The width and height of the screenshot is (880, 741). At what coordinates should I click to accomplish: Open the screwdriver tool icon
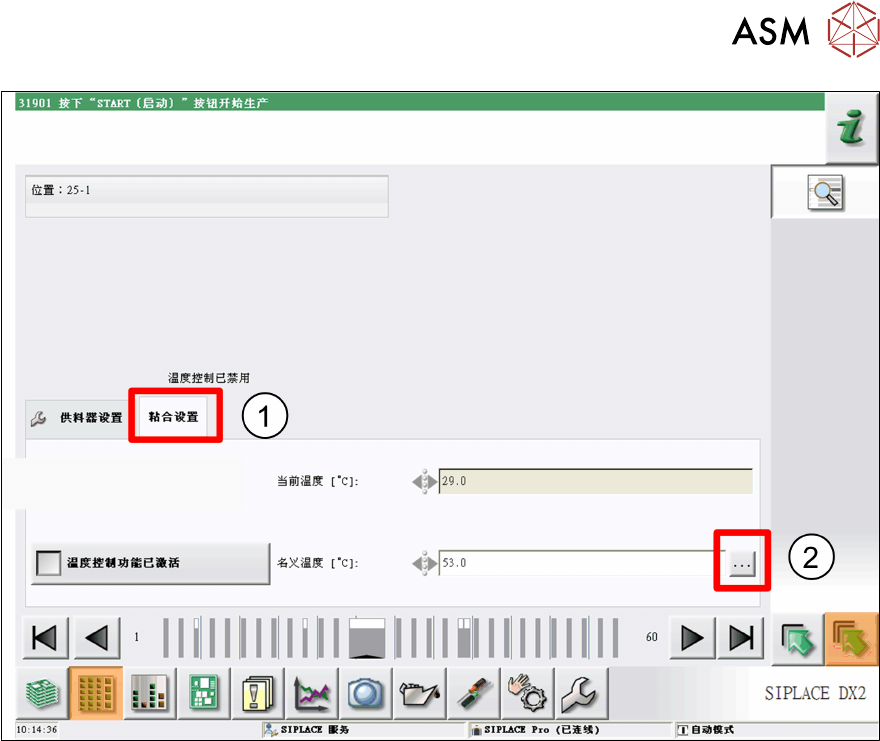coord(473,693)
